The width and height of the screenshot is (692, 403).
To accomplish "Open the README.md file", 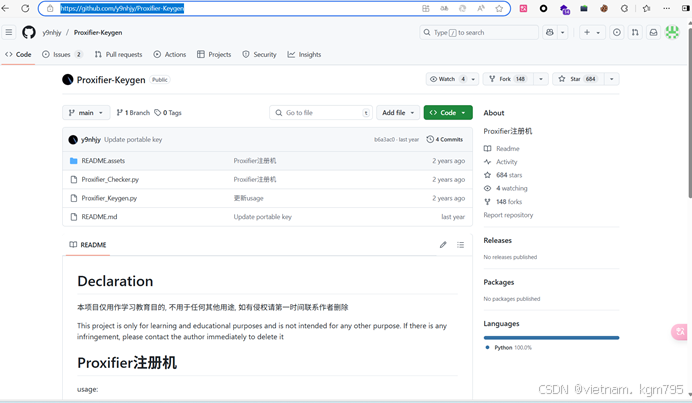I will tap(99, 217).
